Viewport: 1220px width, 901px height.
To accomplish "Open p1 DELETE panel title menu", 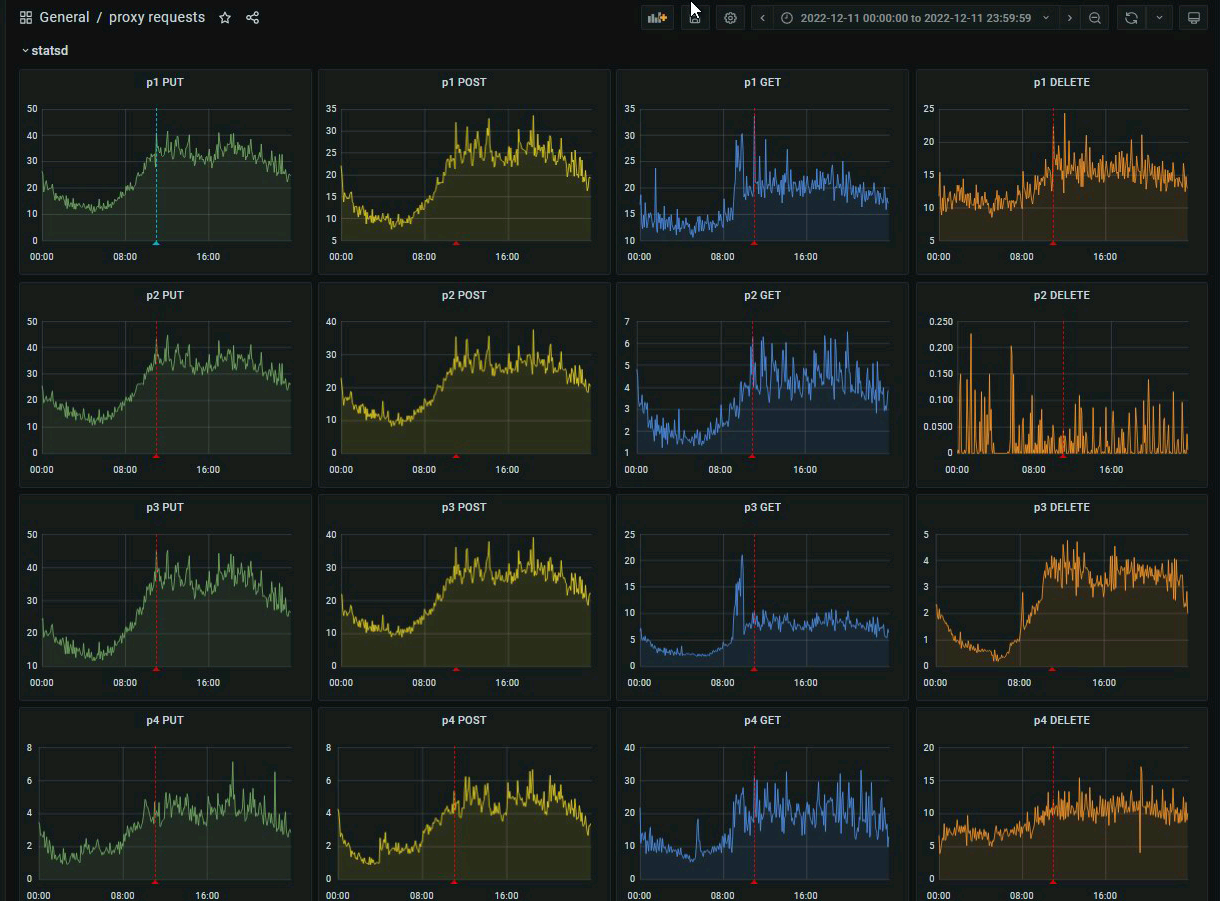I will coord(1062,82).
